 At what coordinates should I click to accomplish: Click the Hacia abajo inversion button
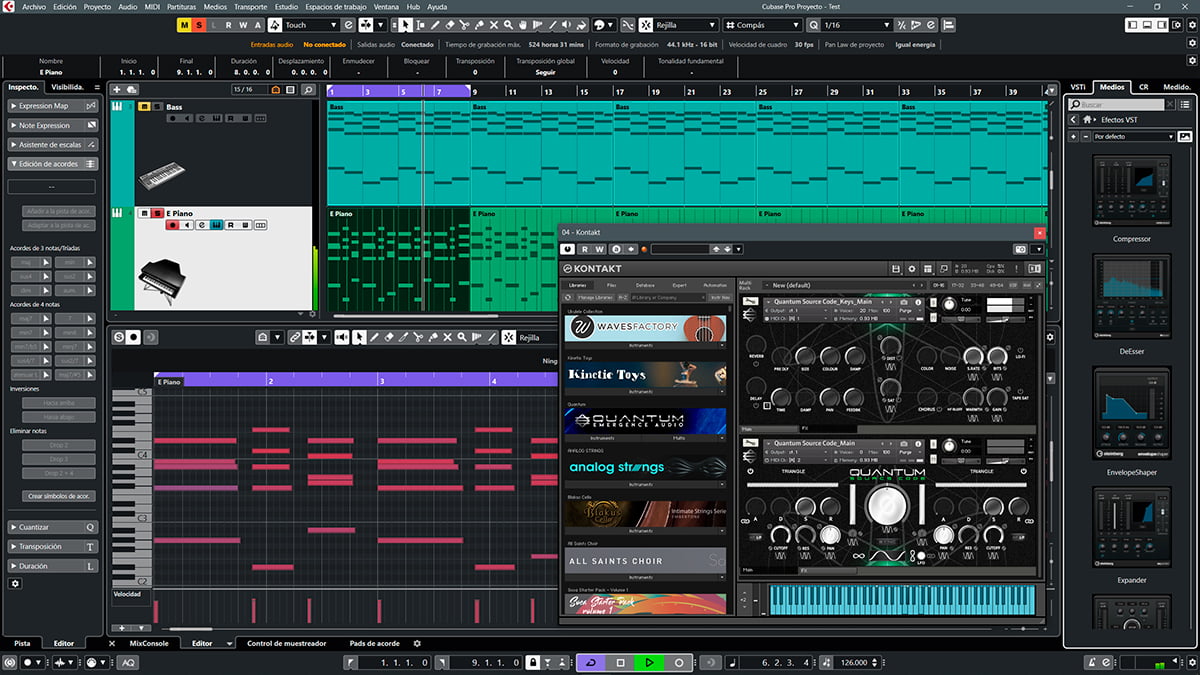tap(58, 417)
